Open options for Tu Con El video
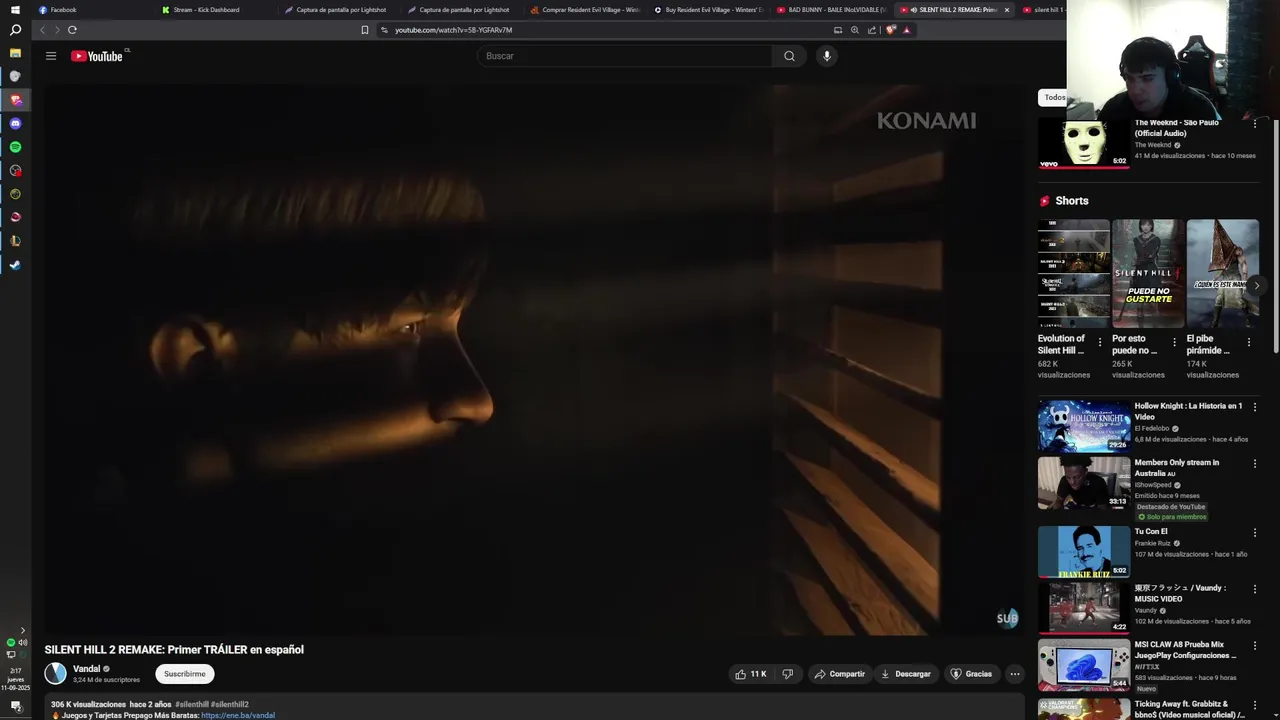1280x720 pixels. (x=1255, y=532)
